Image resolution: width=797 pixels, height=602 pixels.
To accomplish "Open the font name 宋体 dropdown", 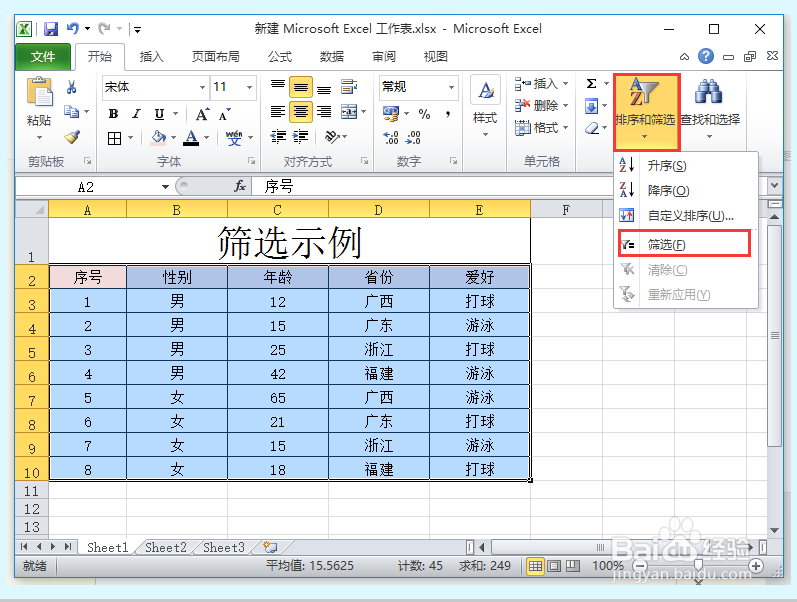I will (x=202, y=87).
